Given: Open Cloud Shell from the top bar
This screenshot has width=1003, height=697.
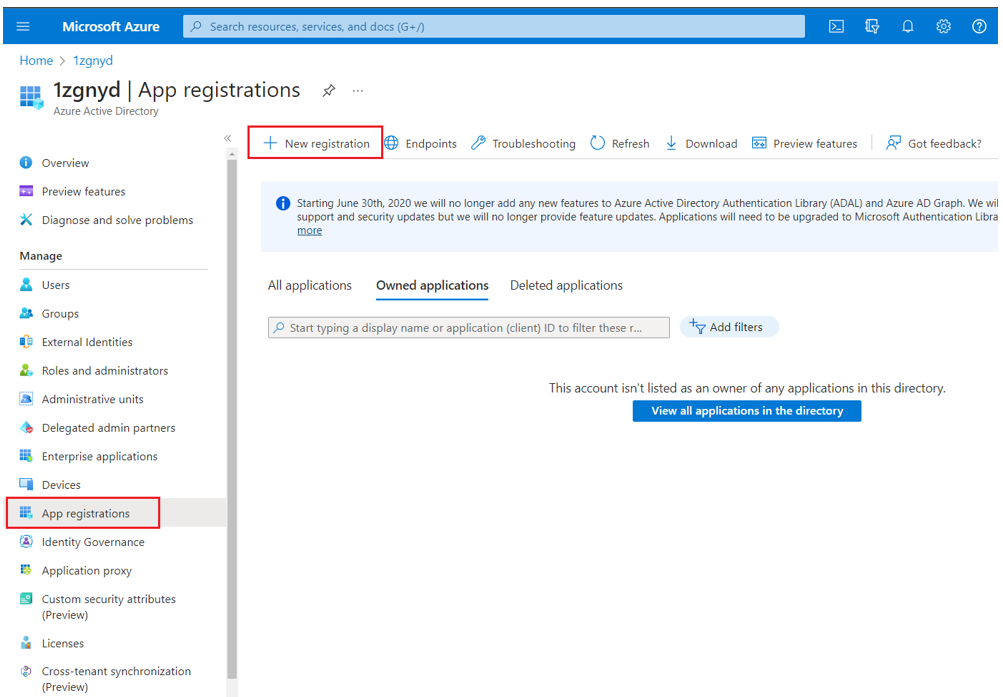Looking at the screenshot, I should click(836, 26).
